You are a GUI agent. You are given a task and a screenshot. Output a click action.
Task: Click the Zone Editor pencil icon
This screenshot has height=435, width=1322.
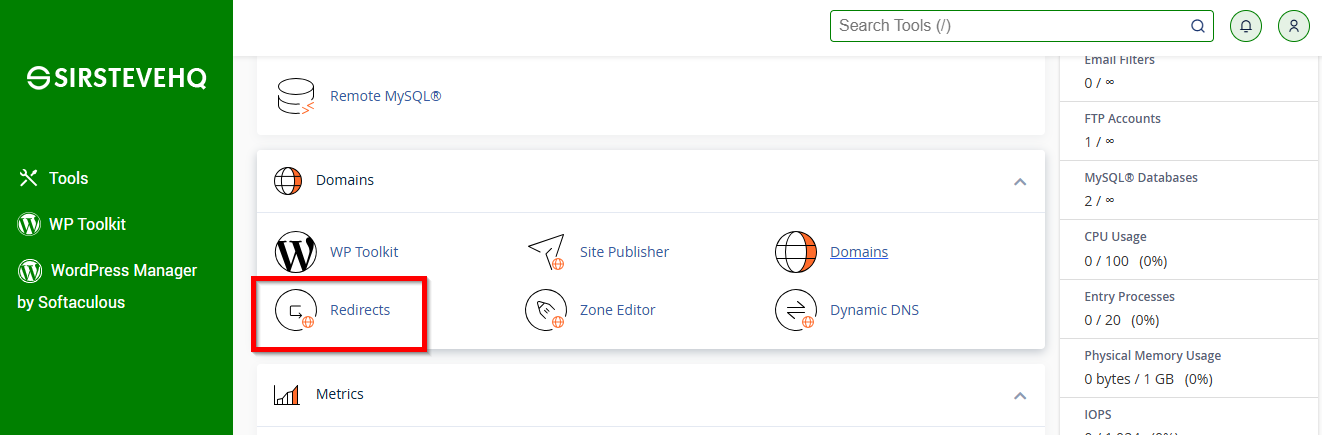[x=546, y=310]
